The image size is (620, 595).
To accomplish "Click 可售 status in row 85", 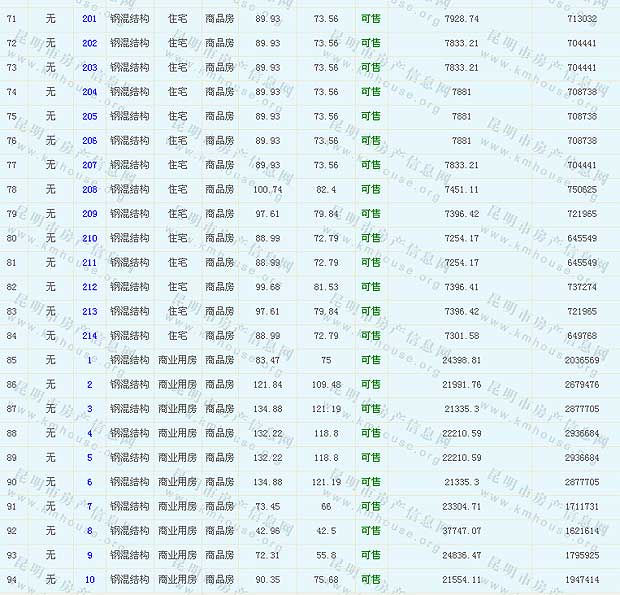I will [370, 360].
